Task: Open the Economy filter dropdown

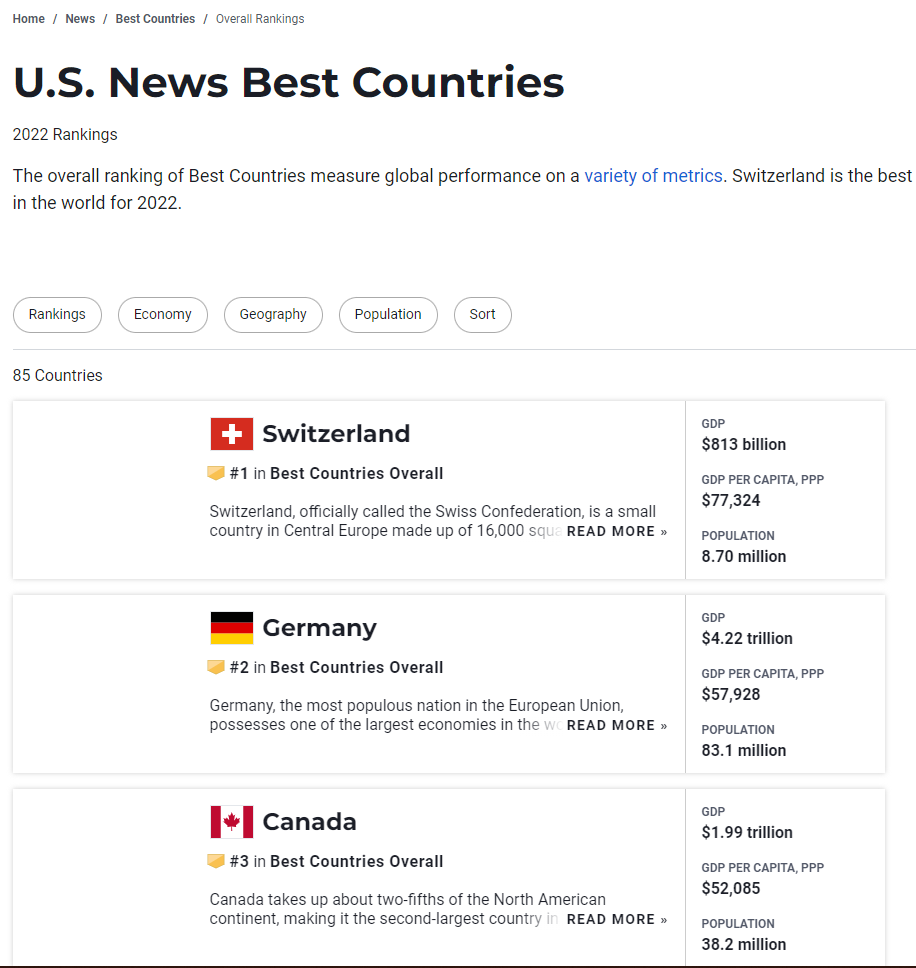Action: point(162,314)
